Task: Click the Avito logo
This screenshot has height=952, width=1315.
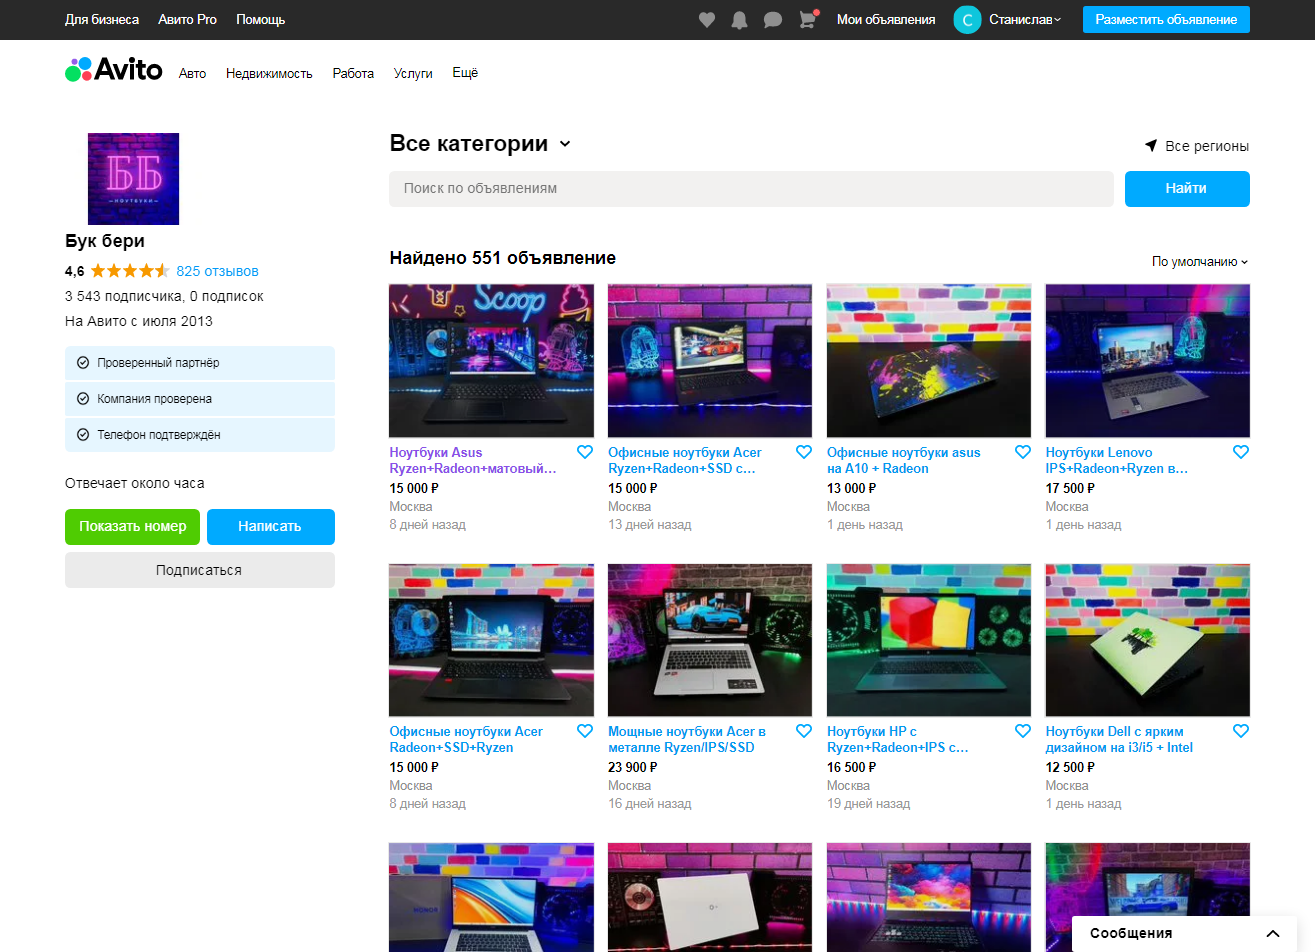Action: tap(114, 70)
